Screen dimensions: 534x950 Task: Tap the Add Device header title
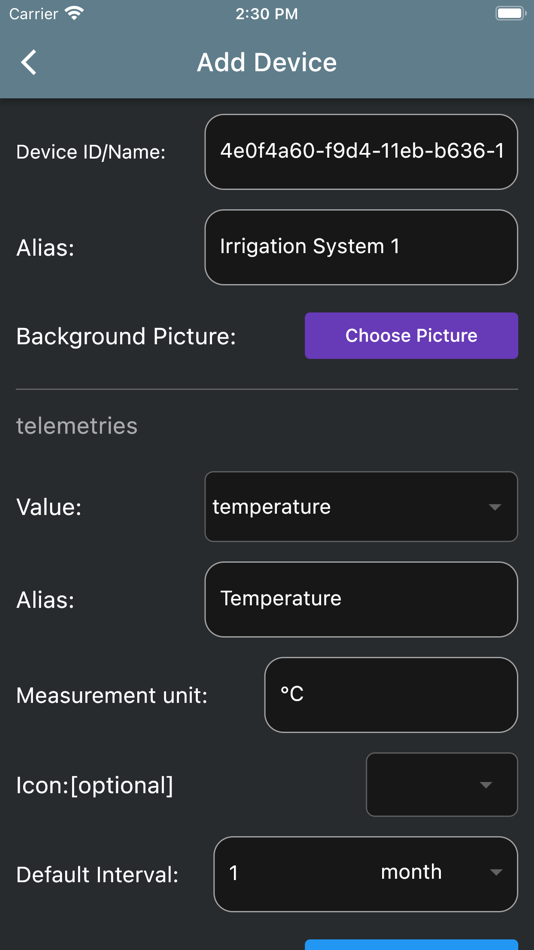coord(267,62)
